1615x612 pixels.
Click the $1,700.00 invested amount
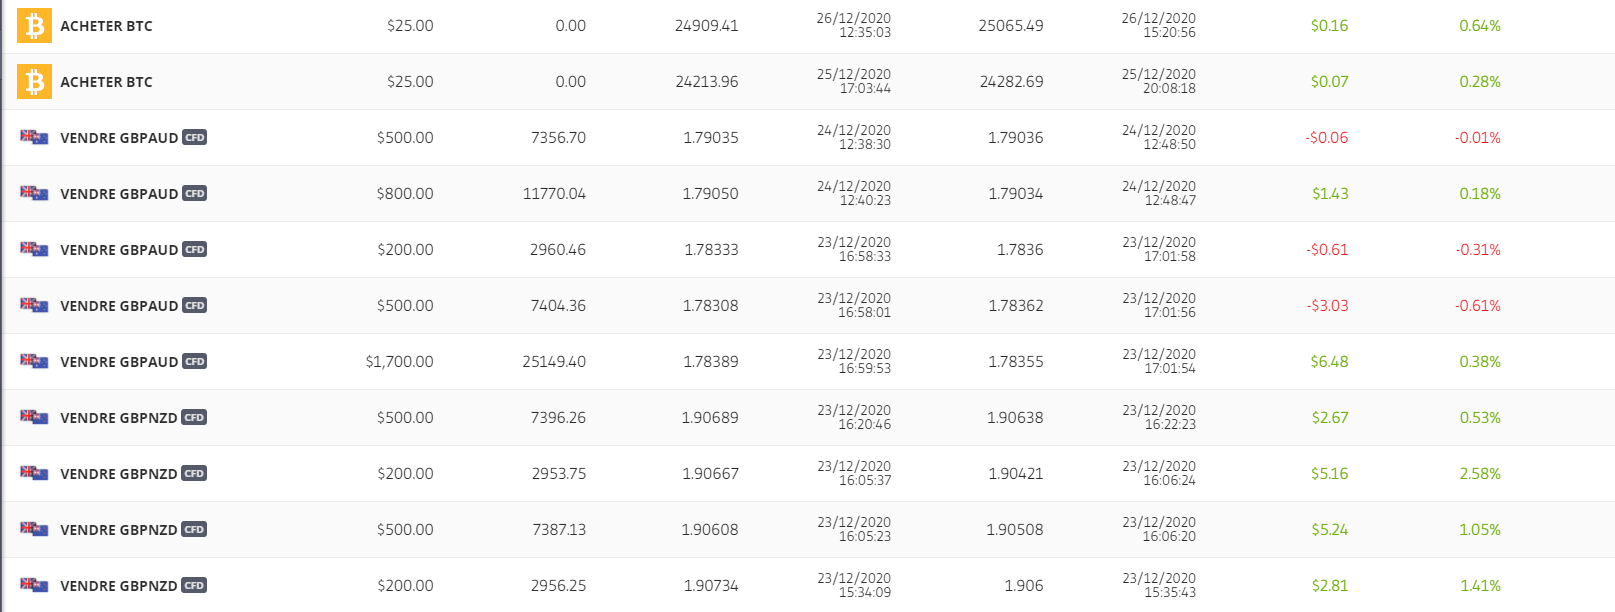pyautogui.click(x=399, y=362)
